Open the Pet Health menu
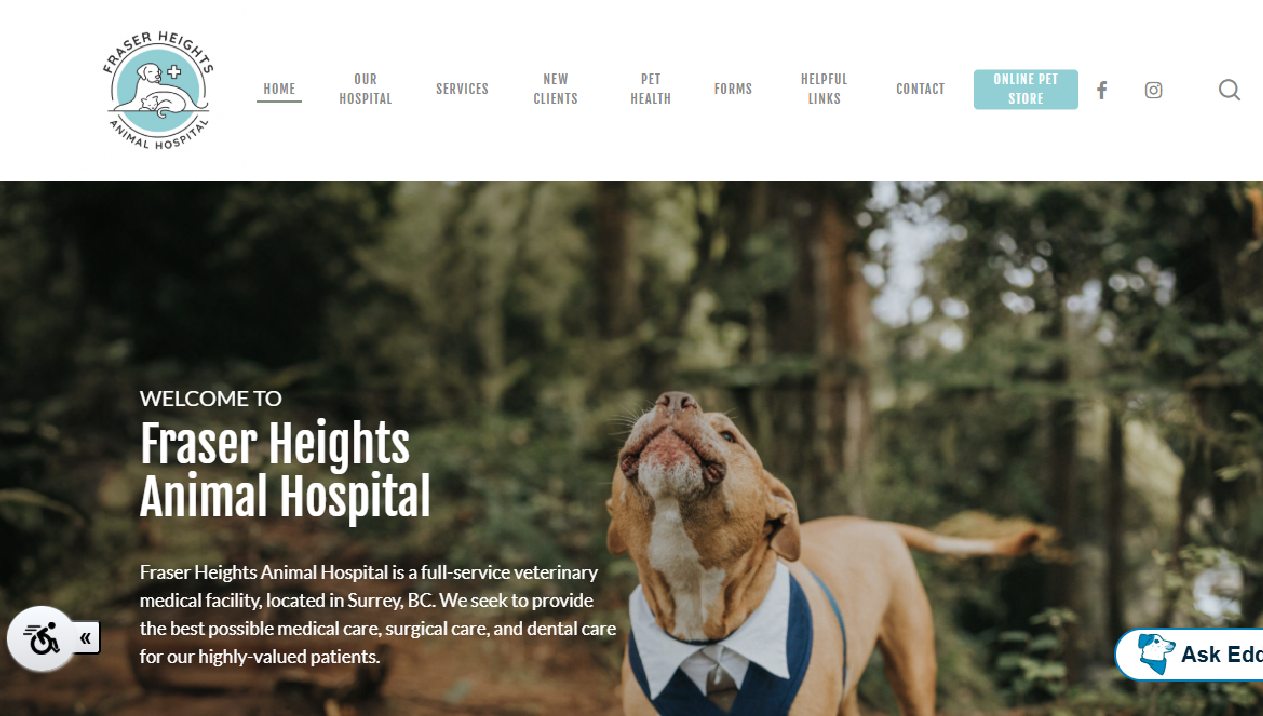 [650, 89]
